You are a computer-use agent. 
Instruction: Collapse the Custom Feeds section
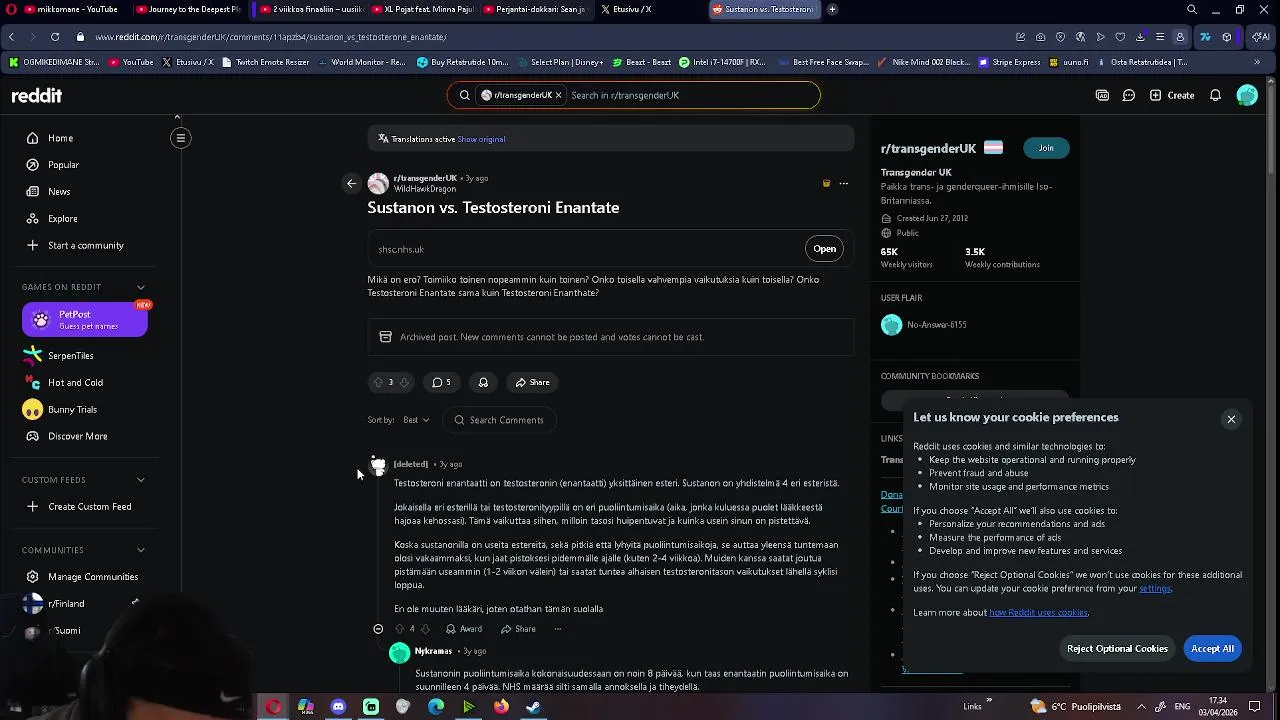point(141,480)
